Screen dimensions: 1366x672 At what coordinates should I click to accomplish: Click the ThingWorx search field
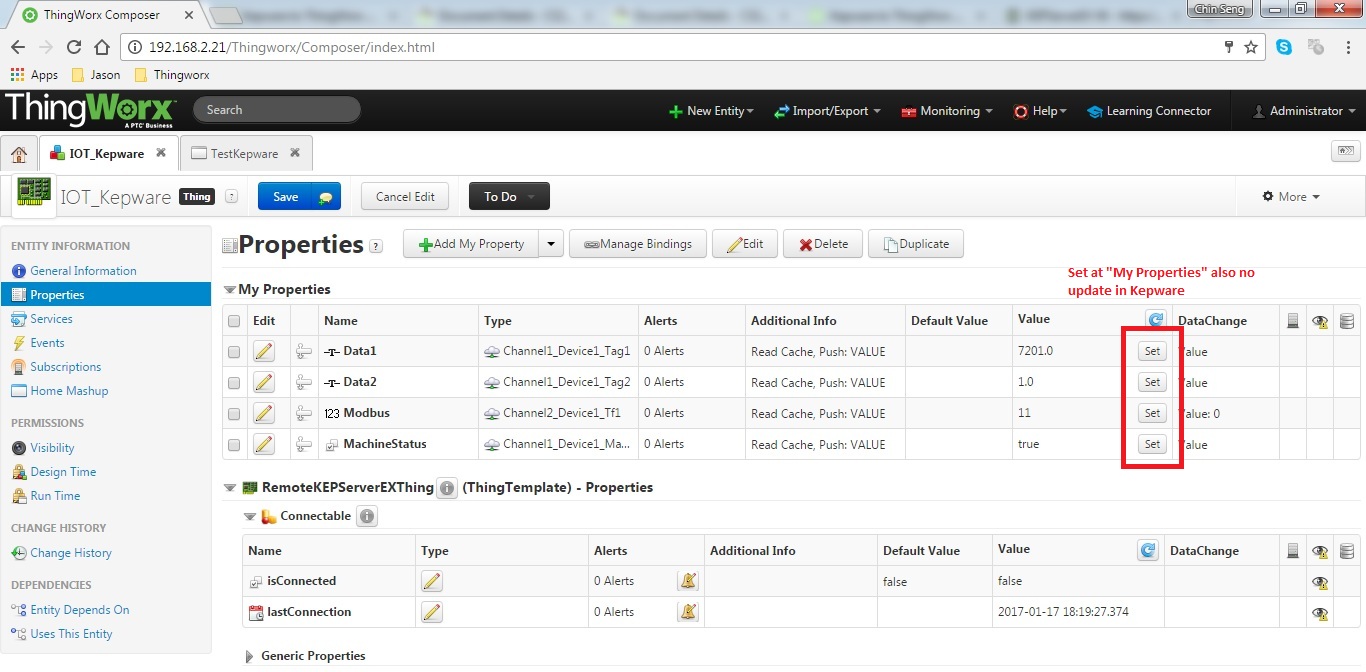coord(276,110)
